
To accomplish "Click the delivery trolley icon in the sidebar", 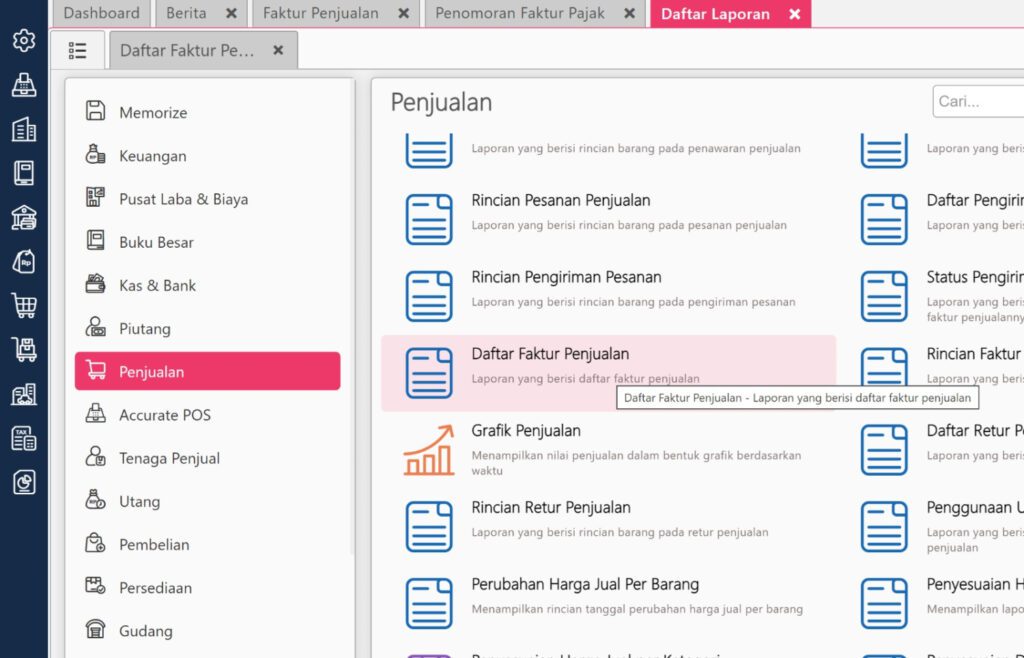I will [x=24, y=350].
